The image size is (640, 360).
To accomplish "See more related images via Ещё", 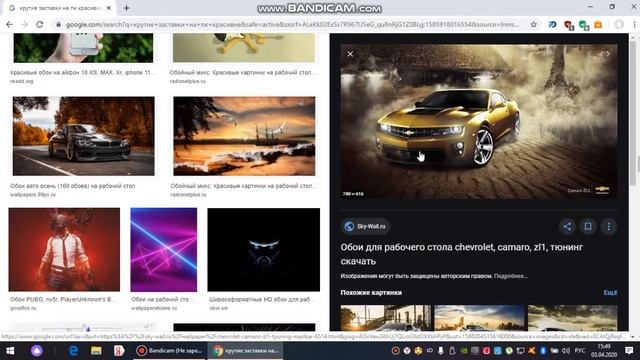I will (610, 293).
